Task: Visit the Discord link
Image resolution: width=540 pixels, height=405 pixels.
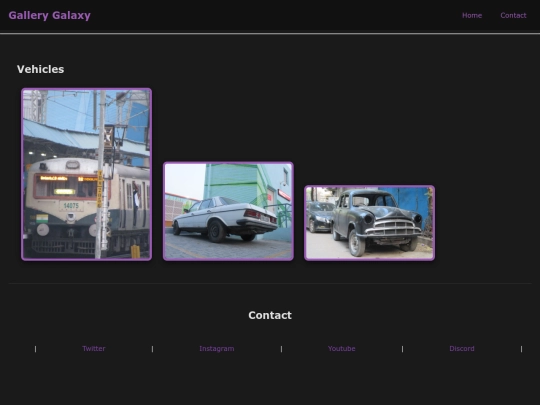Action: [461, 349]
